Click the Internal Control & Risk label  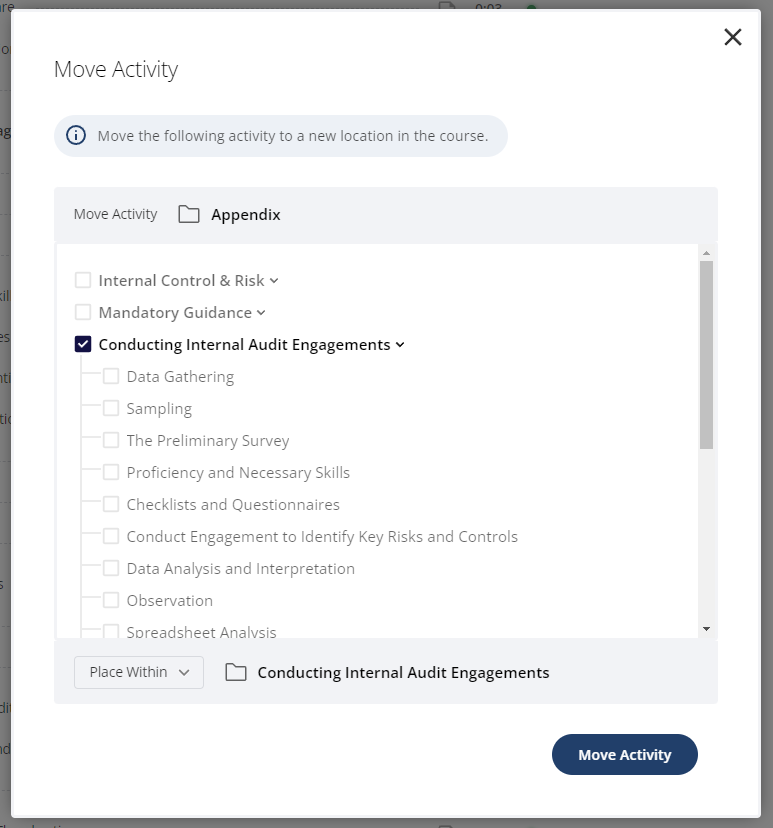point(182,280)
